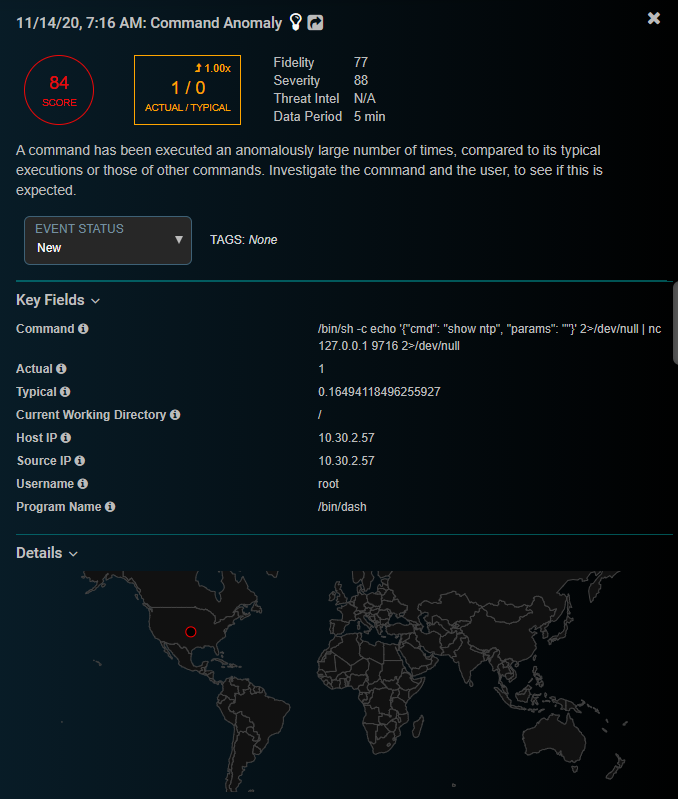678x799 pixels.
Task: Click the share arrow icon in header
Action: (315, 22)
